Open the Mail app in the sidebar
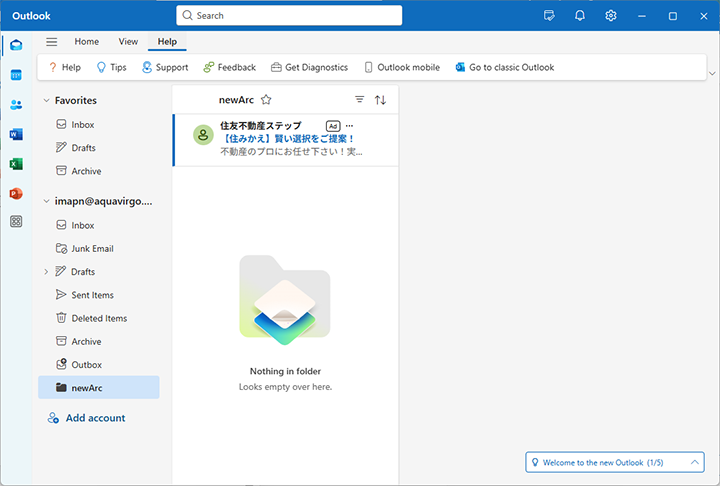The image size is (720, 486). 16,45
